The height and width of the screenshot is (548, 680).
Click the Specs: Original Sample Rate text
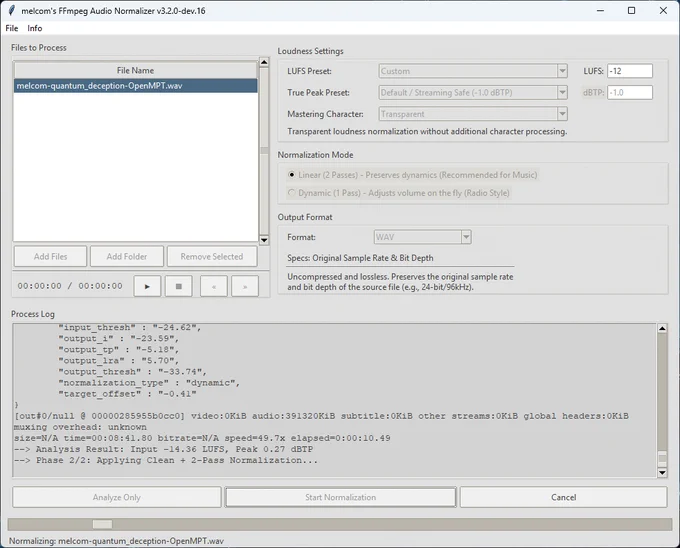[x=360, y=258]
